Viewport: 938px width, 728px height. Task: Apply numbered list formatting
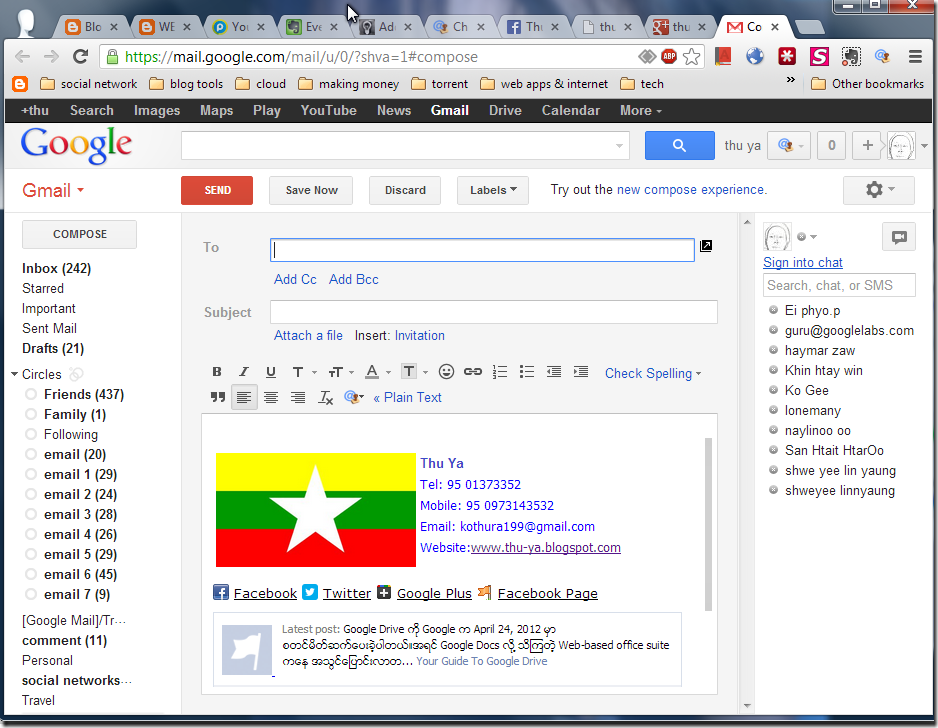(x=500, y=372)
